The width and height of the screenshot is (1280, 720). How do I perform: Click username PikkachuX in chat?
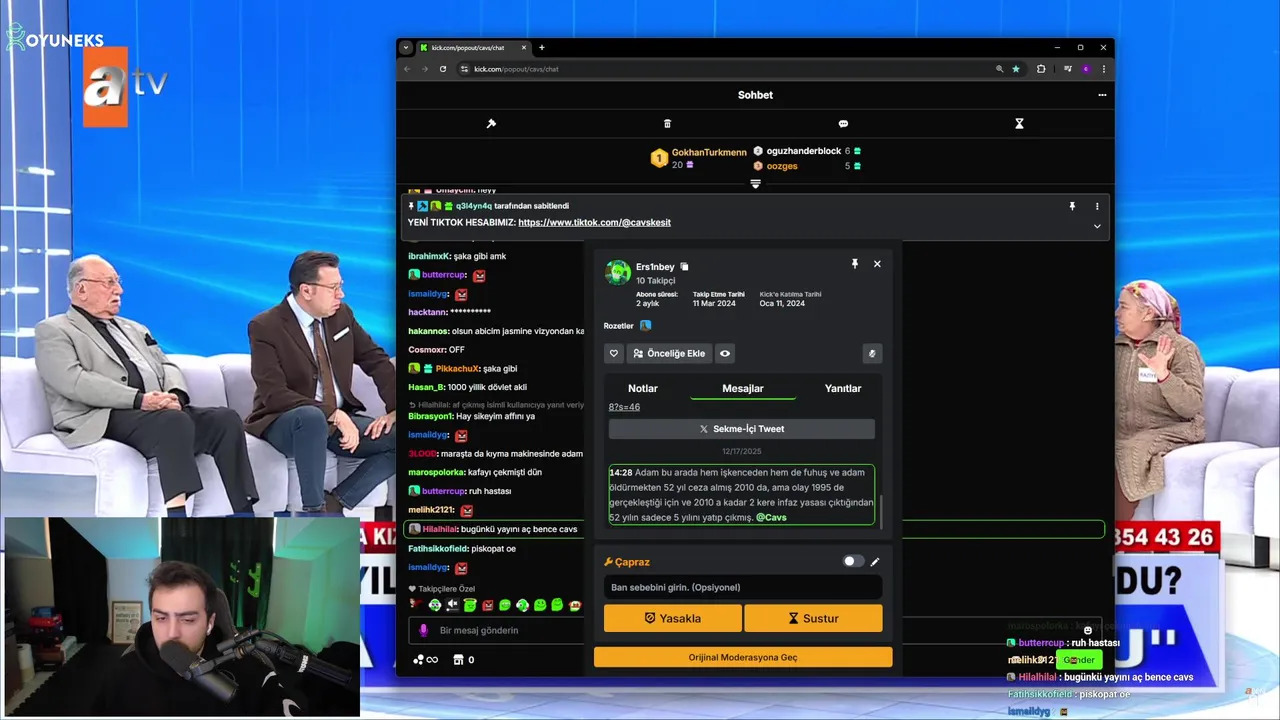(458, 368)
